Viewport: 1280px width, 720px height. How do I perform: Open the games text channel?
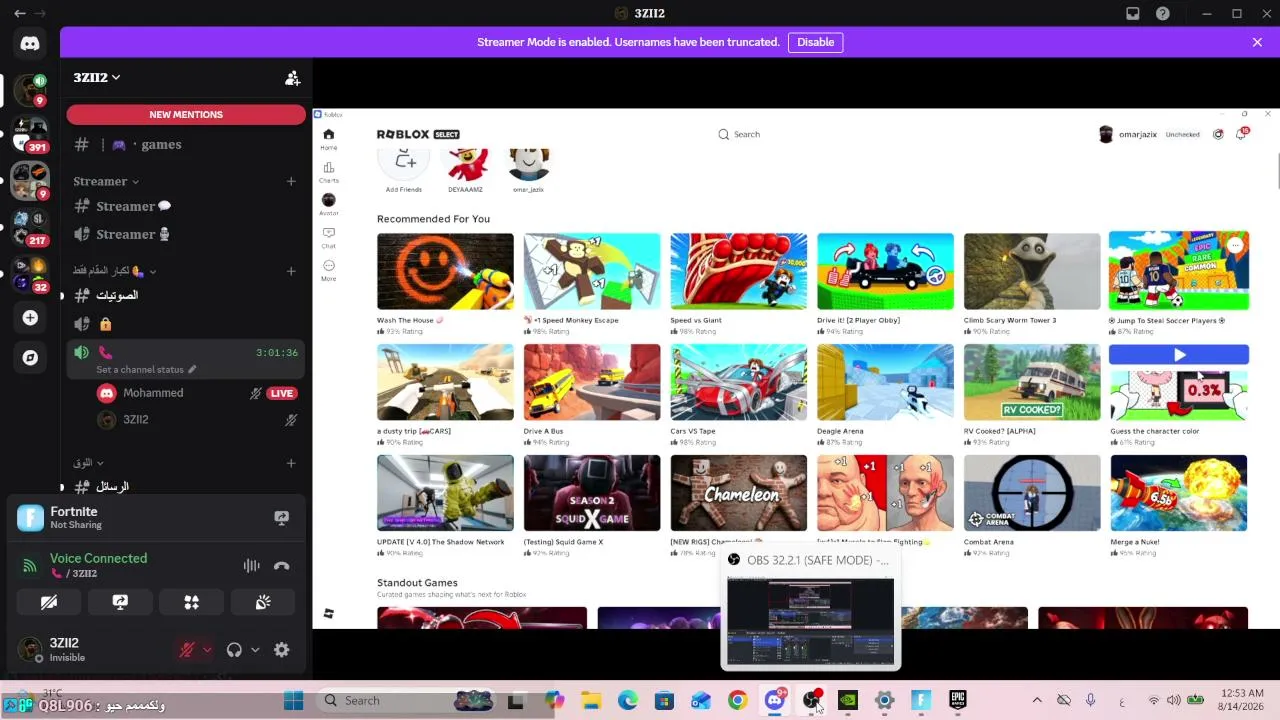coord(186,145)
